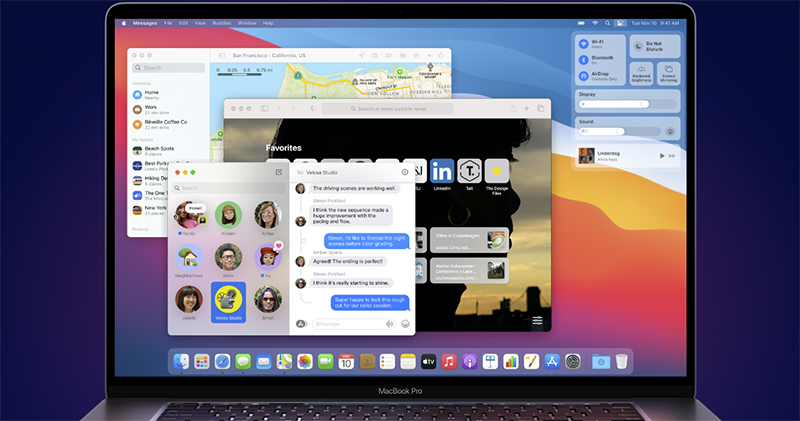Enable Do Not Disturb
This screenshot has height=421, width=800.
pyautogui.click(x=639, y=45)
